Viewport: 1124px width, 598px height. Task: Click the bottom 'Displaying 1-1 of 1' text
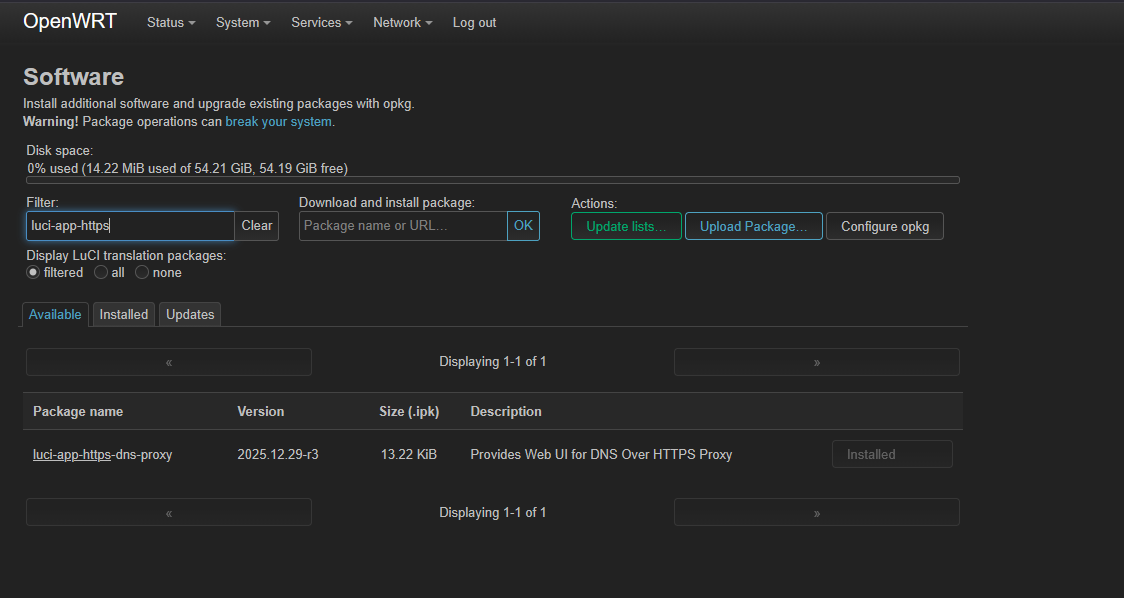click(x=492, y=513)
